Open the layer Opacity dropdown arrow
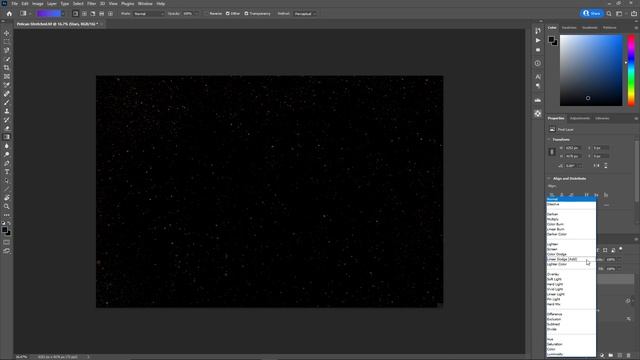Viewport: 640px width, 360px height. click(619, 260)
